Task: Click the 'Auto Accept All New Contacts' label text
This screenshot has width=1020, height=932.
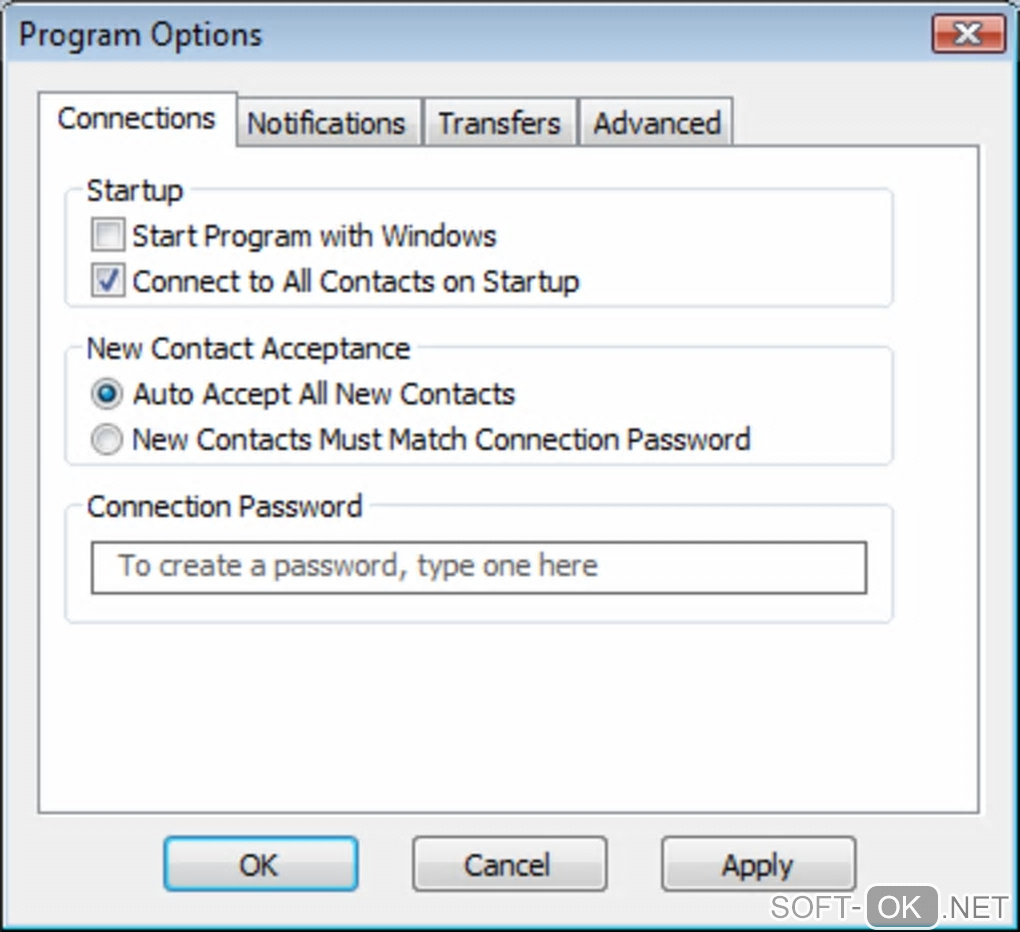Action: (x=323, y=394)
